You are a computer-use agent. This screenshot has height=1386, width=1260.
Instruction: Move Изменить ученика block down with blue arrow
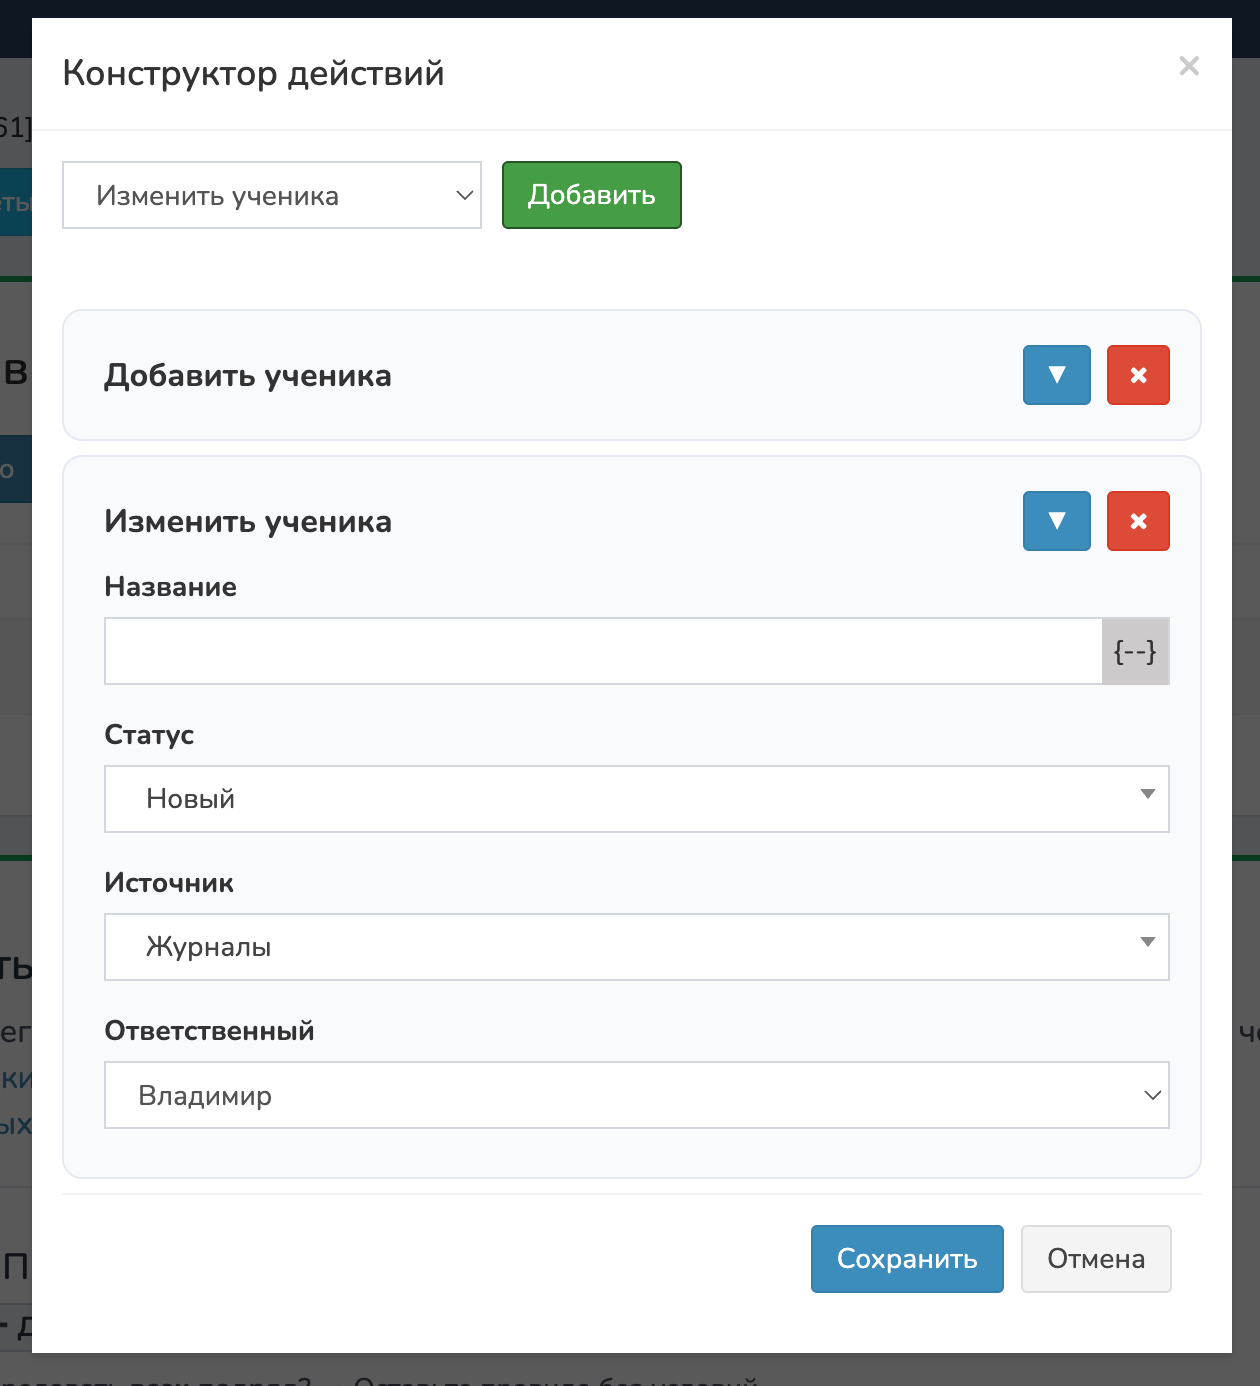(1056, 521)
